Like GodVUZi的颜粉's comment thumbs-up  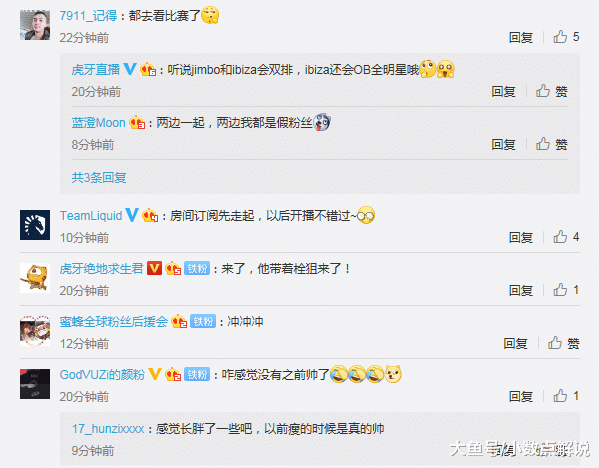[560, 396]
